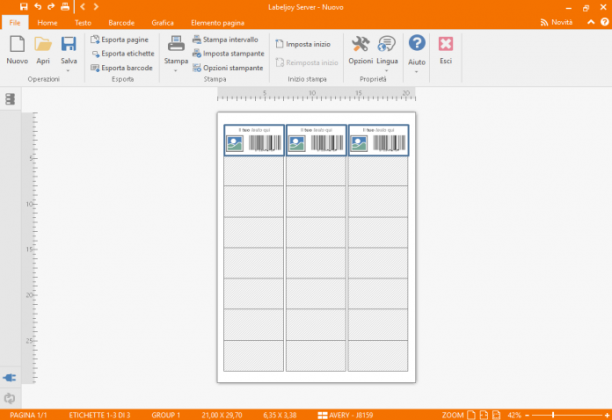Screen dimensions: 612x420
Task: Click Esporta etichette
Action: [123, 53]
